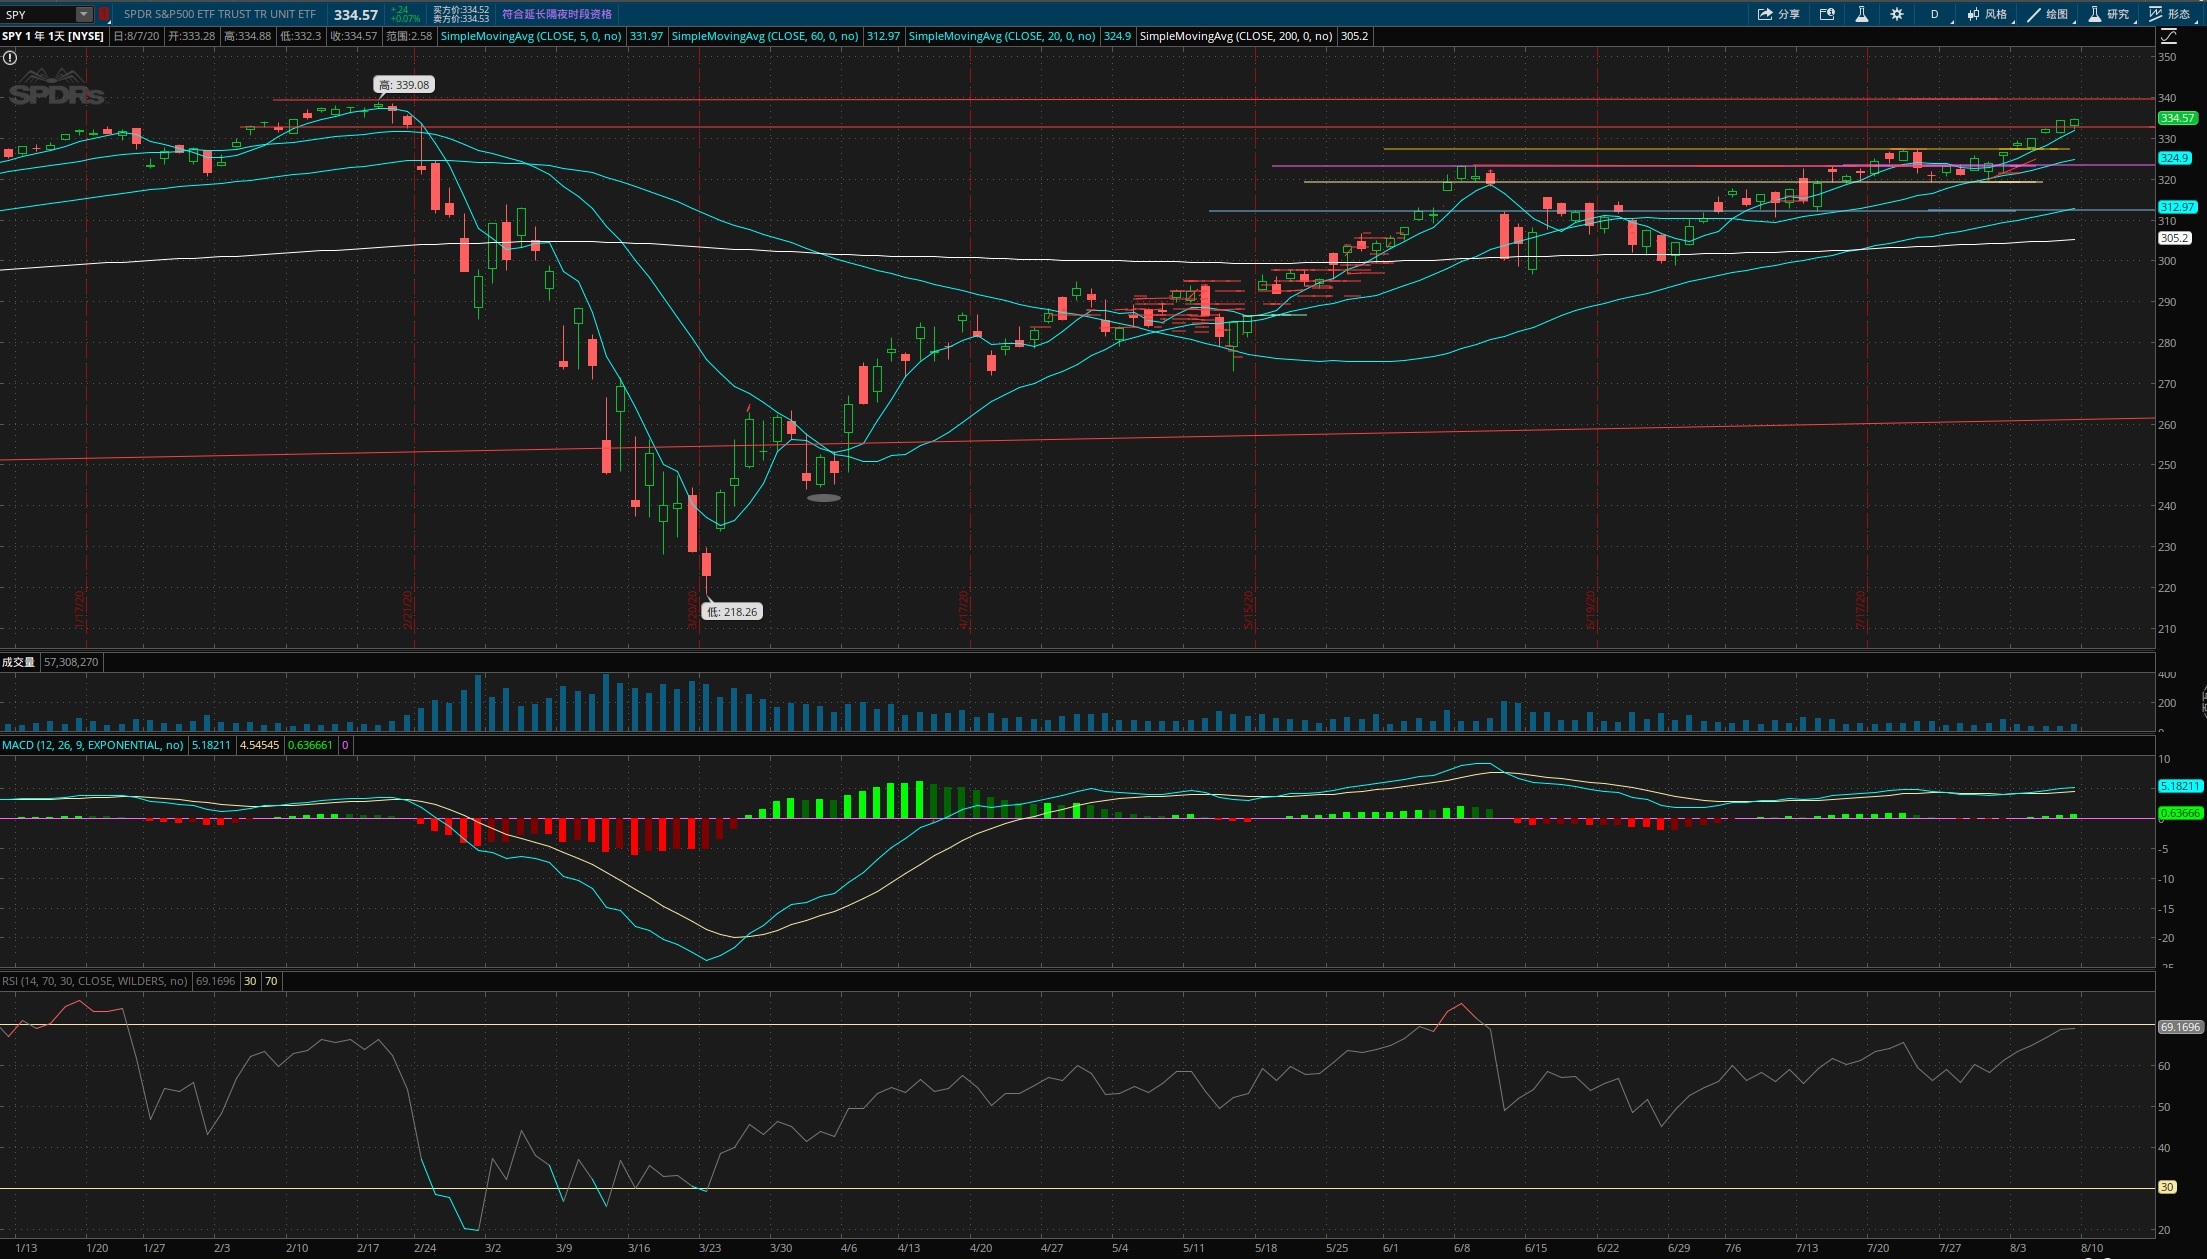
Task: Click the volume value 57,308,270
Action: 71,662
